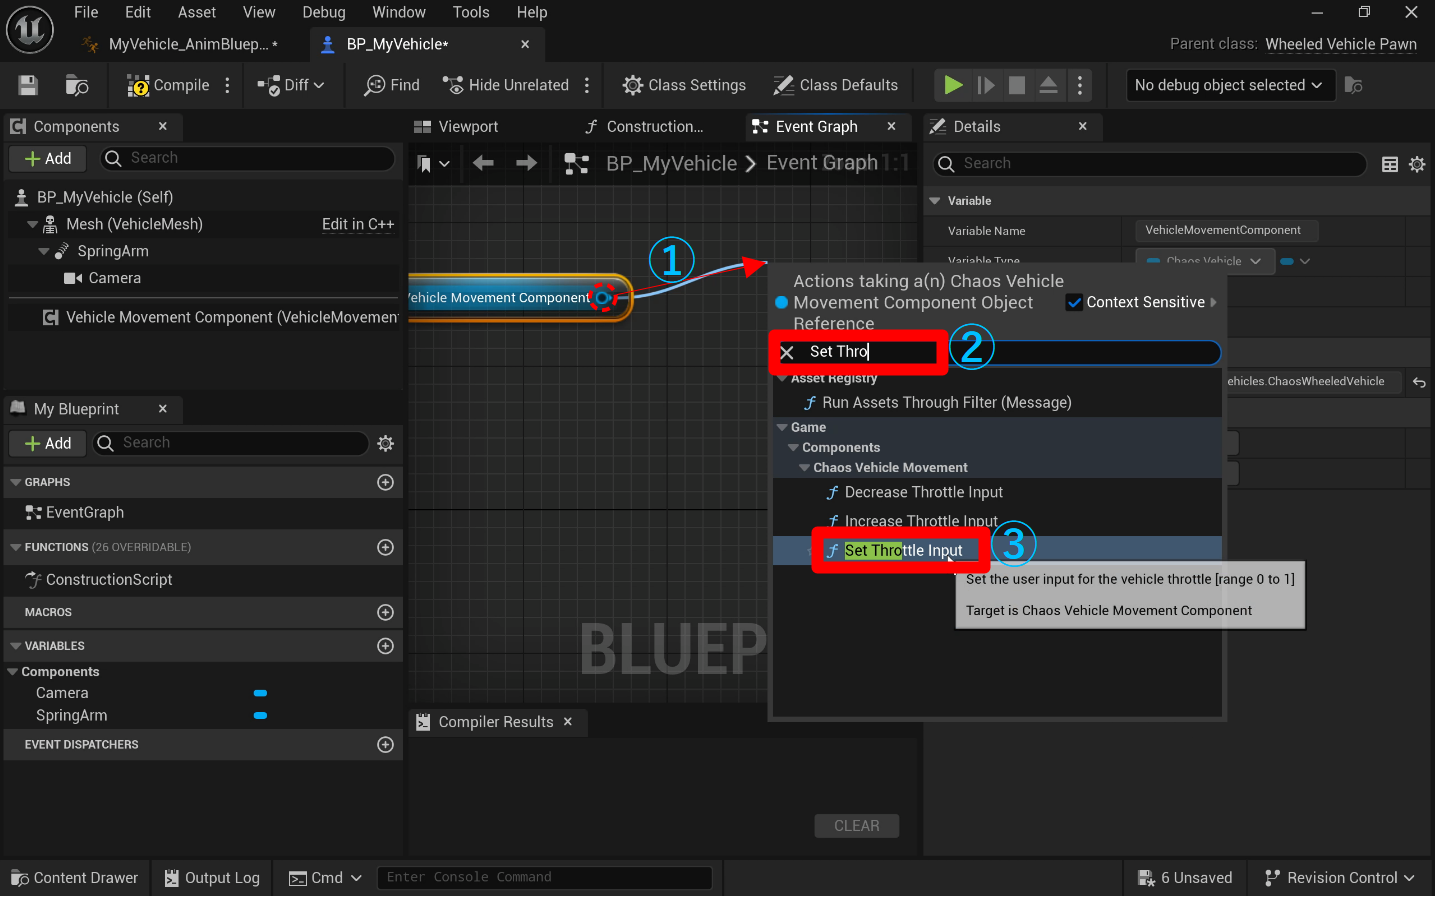Click the SpringArm variable type color pill

[260, 716]
